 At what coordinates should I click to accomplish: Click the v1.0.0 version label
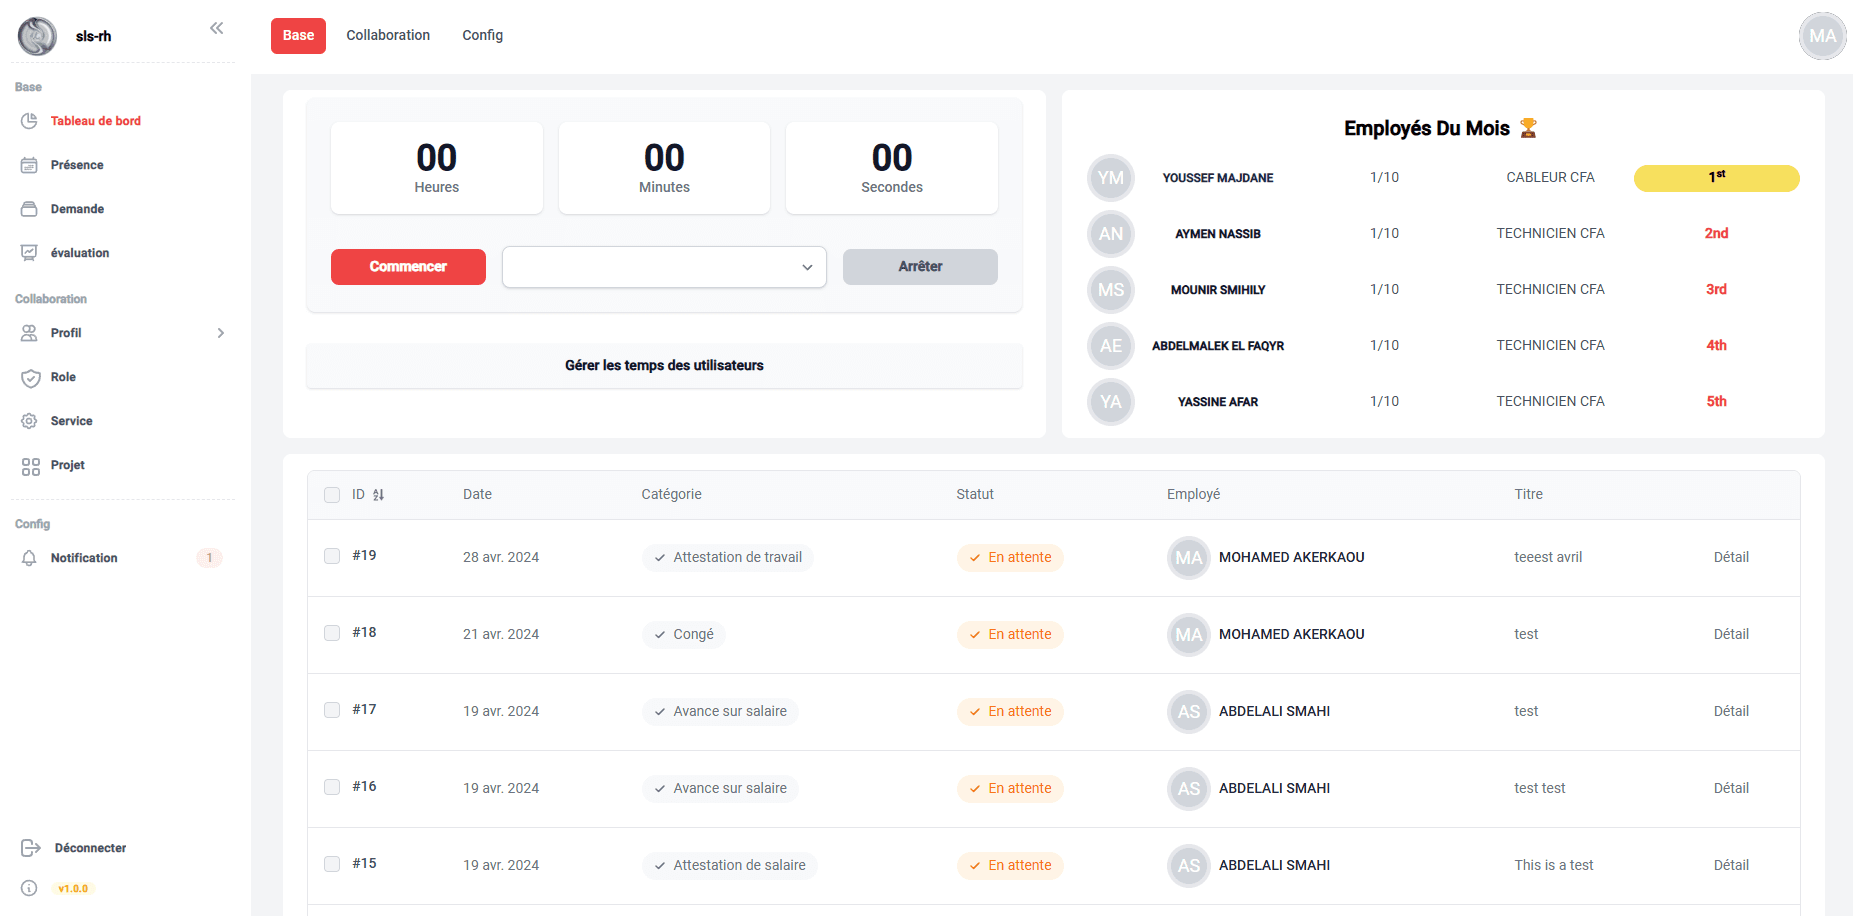click(x=73, y=888)
